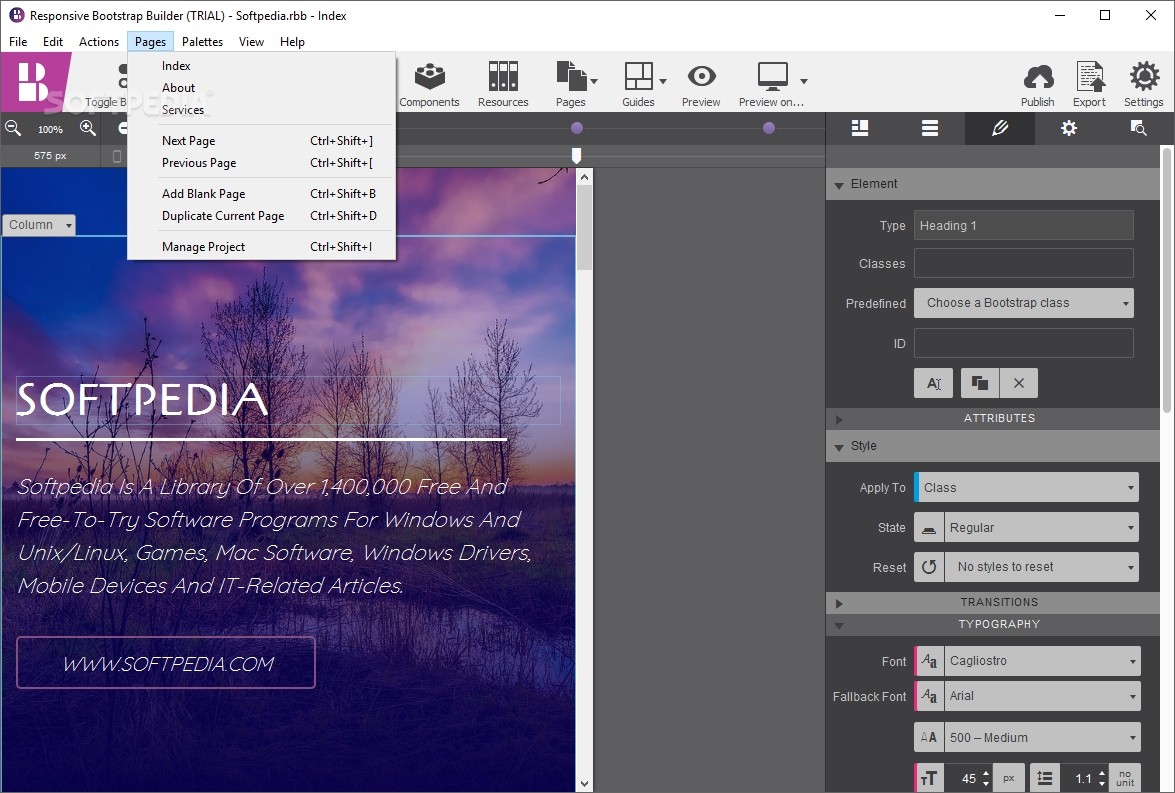
Task: Click the Font Aa icon
Action: (x=929, y=661)
